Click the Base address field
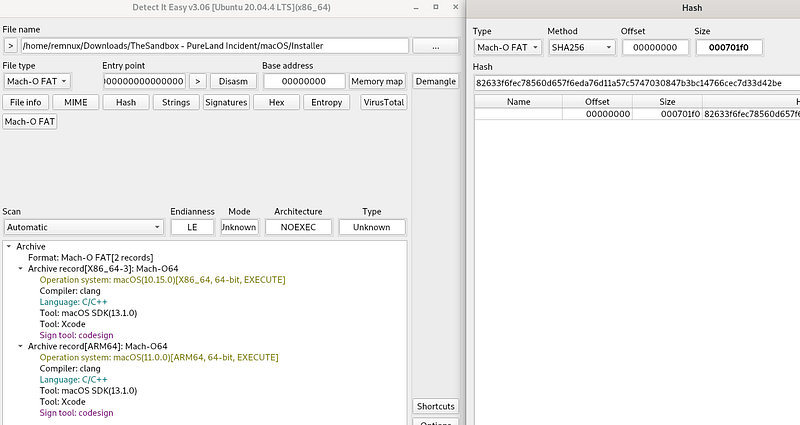This screenshot has width=800, height=425. (304, 81)
